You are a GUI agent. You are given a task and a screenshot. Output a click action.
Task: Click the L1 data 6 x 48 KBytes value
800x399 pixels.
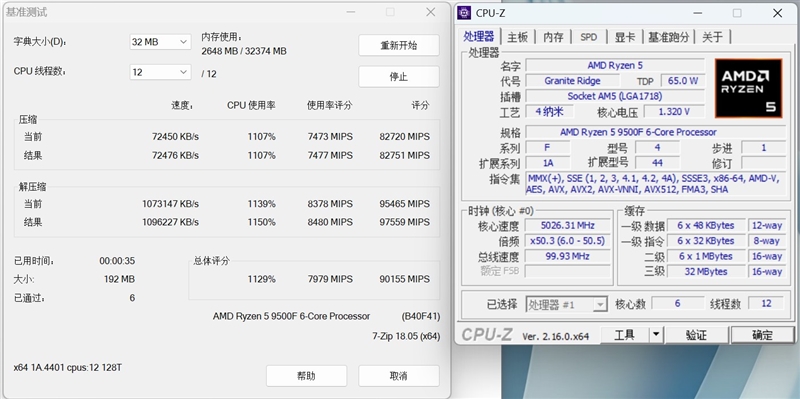tap(706, 226)
